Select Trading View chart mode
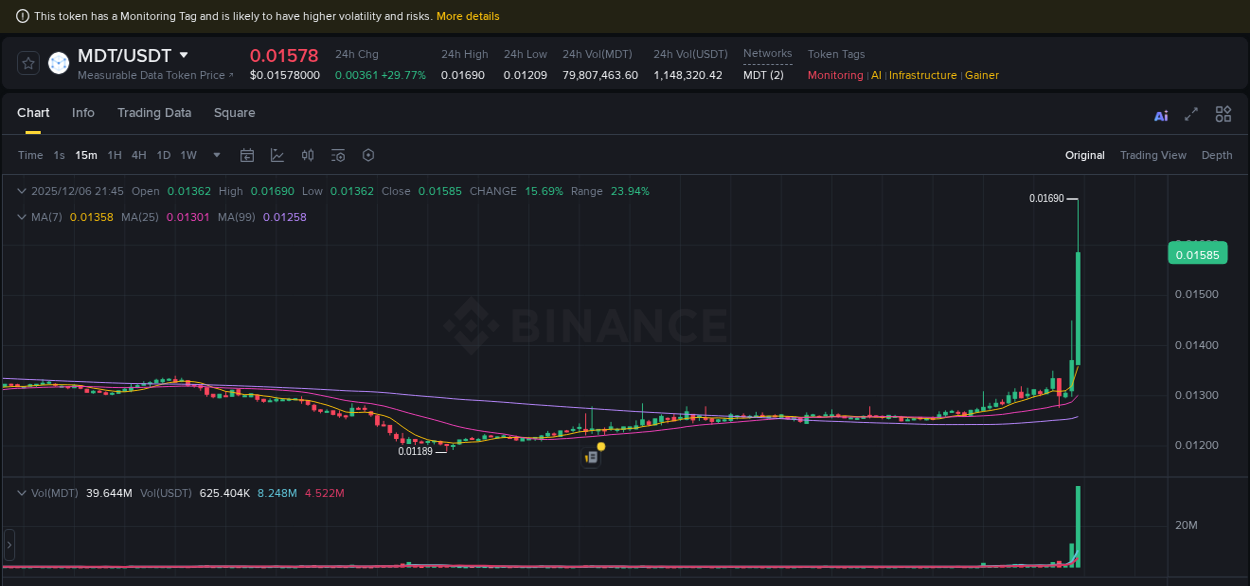 1153,155
